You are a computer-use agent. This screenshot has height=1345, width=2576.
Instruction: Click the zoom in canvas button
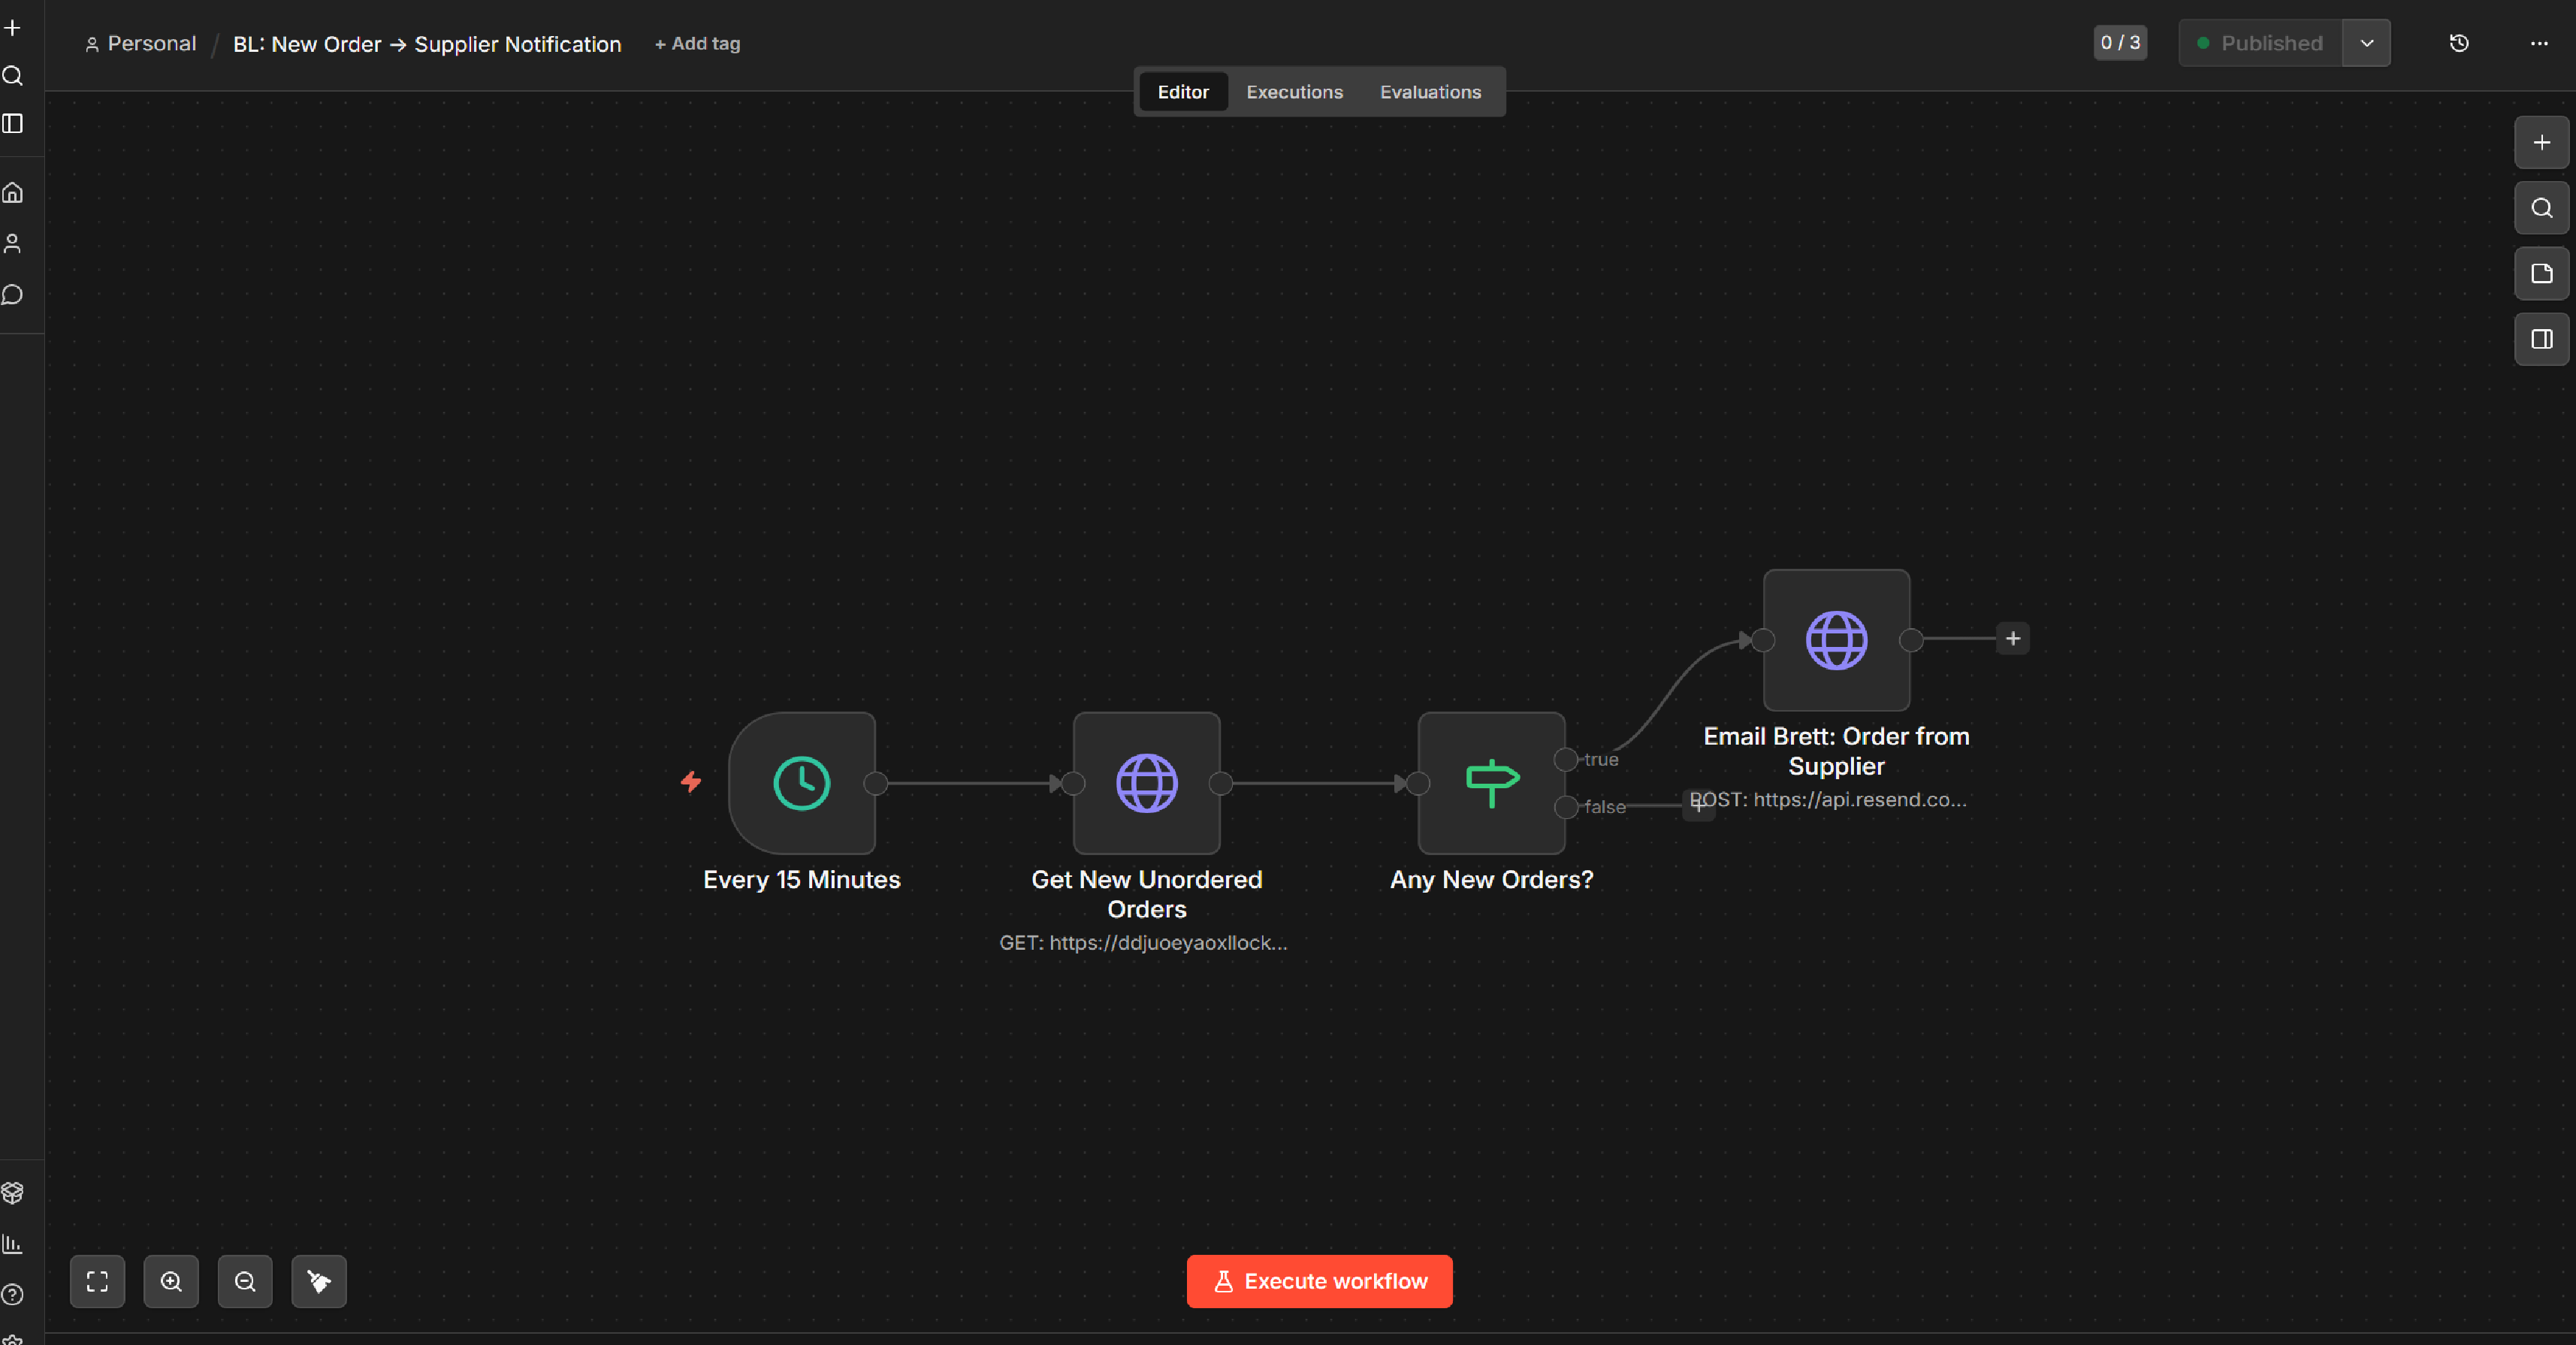171,1281
